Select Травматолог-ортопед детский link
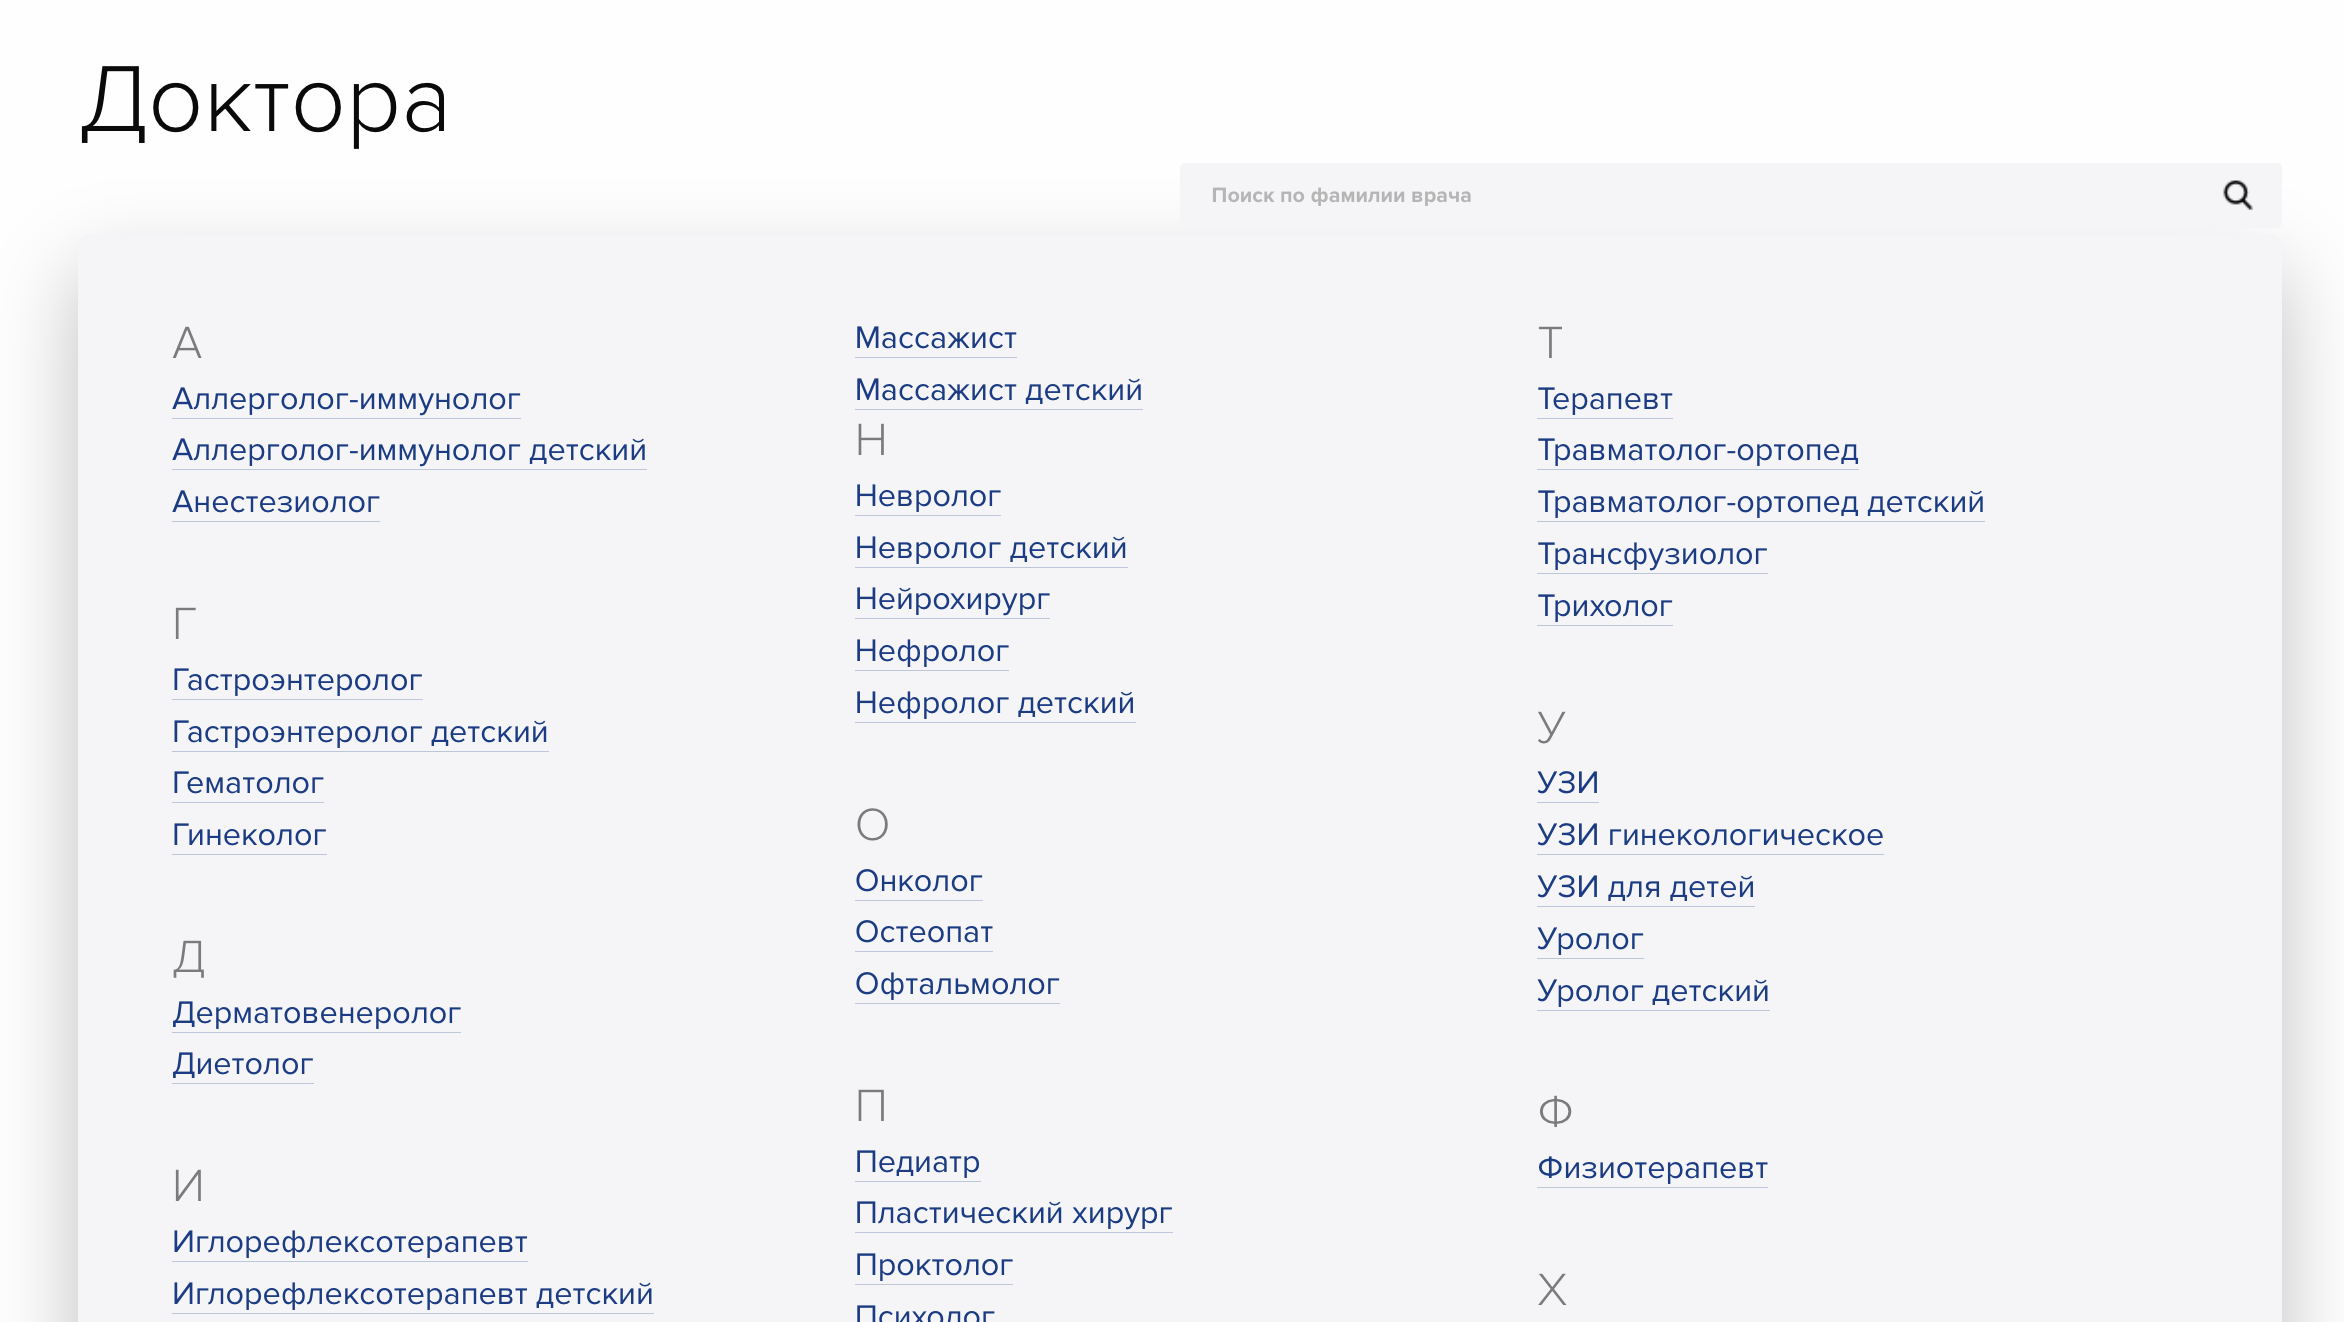Image resolution: width=2344 pixels, height=1322 pixels. pyautogui.click(x=1760, y=502)
